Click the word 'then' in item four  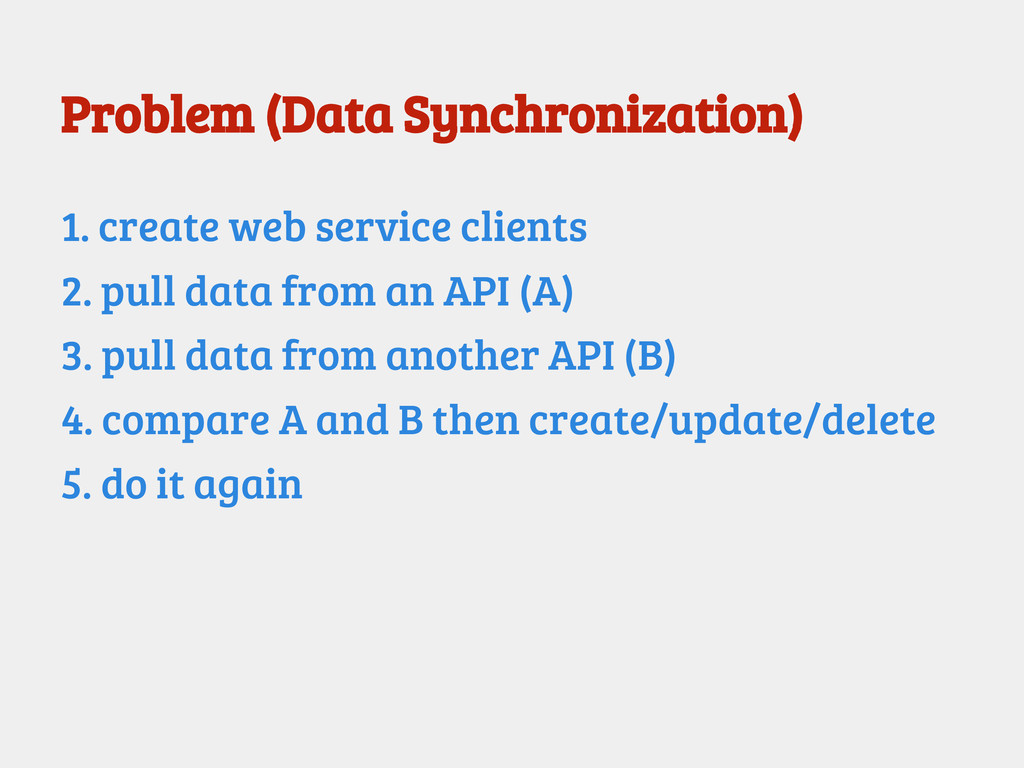pyautogui.click(x=476, y=421)
